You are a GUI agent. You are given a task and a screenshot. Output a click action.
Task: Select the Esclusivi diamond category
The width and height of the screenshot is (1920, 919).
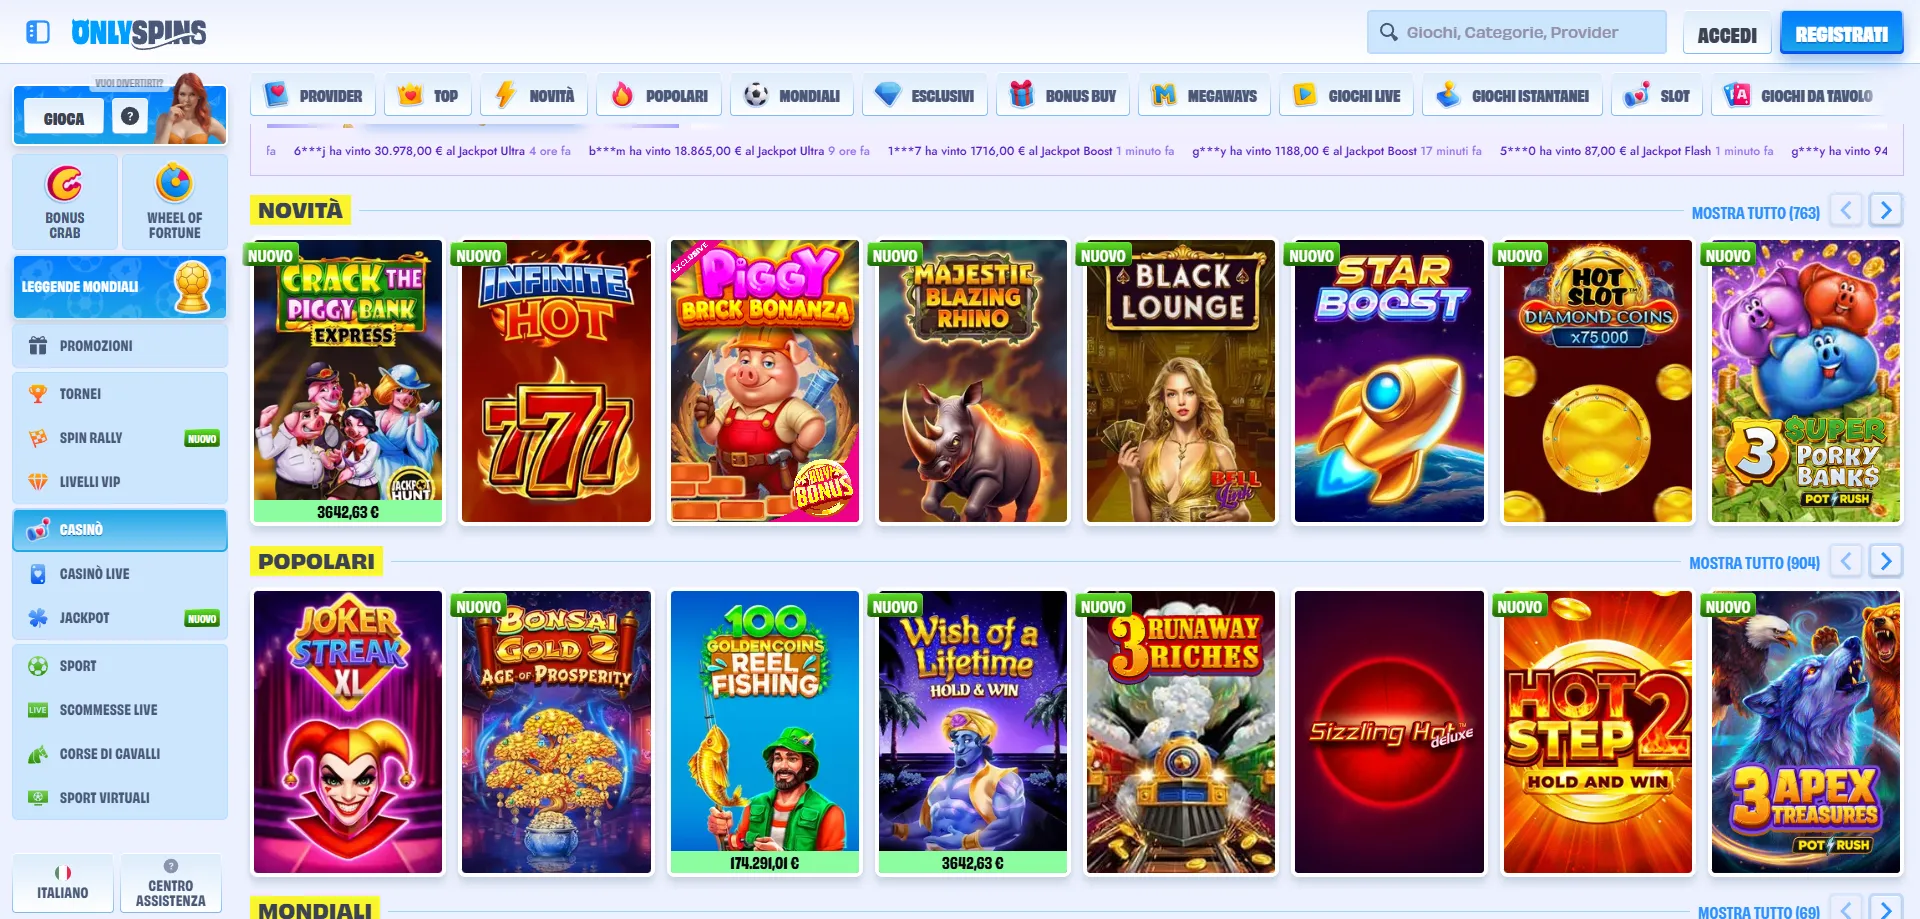pyautogui.click(x=925, y=96)
